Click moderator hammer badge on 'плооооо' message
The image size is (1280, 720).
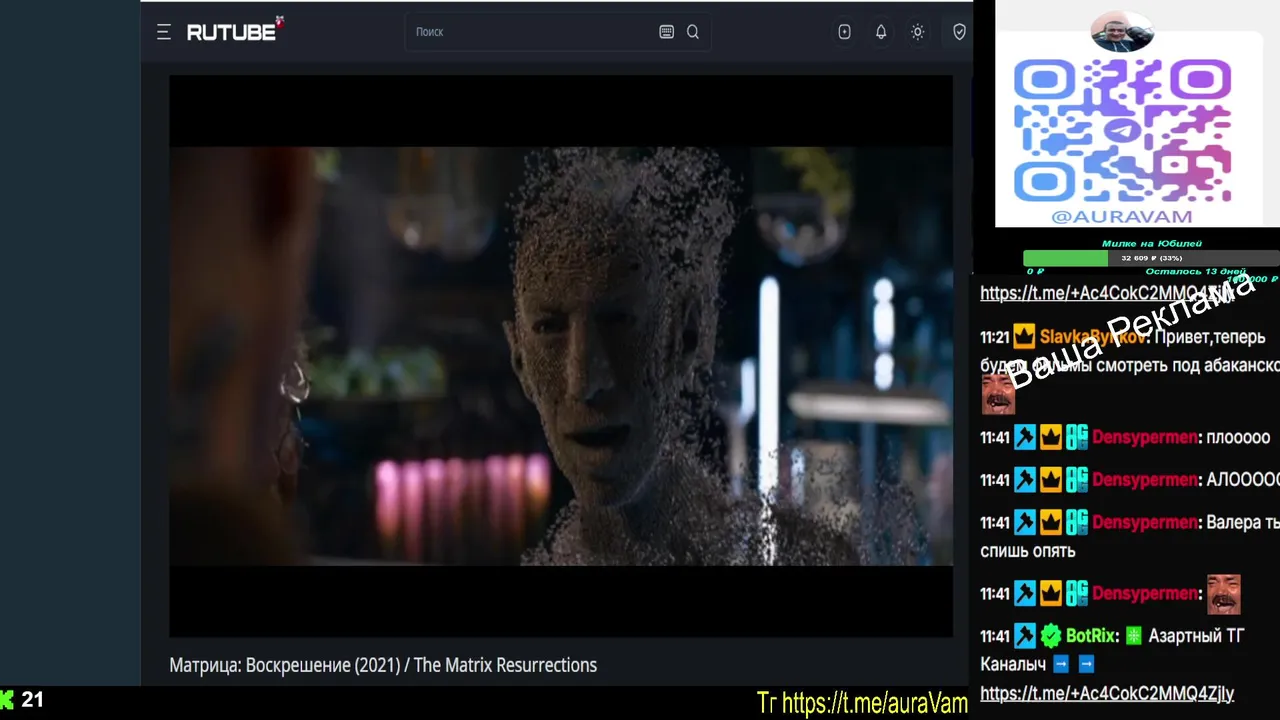(x=1025, y=437)
